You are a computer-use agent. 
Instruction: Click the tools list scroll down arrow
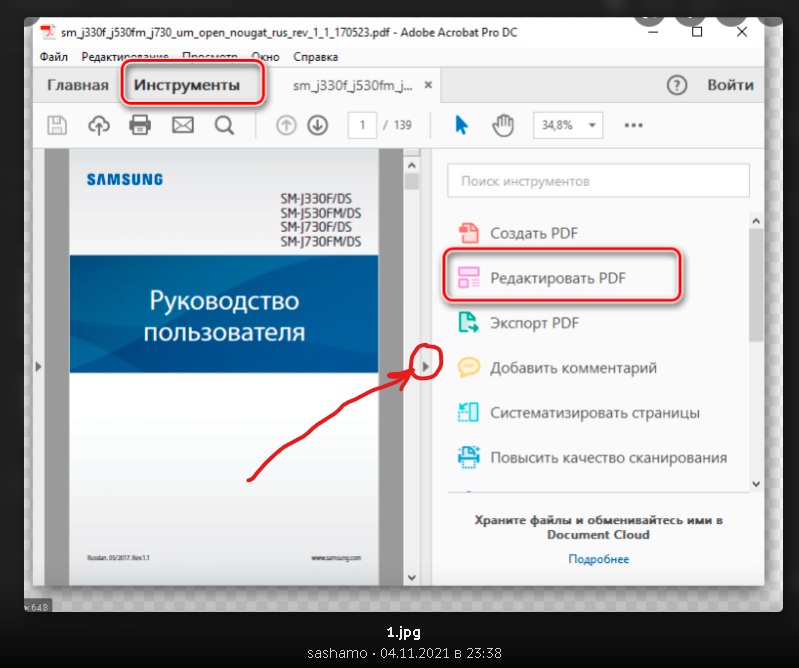click(756, 484)
